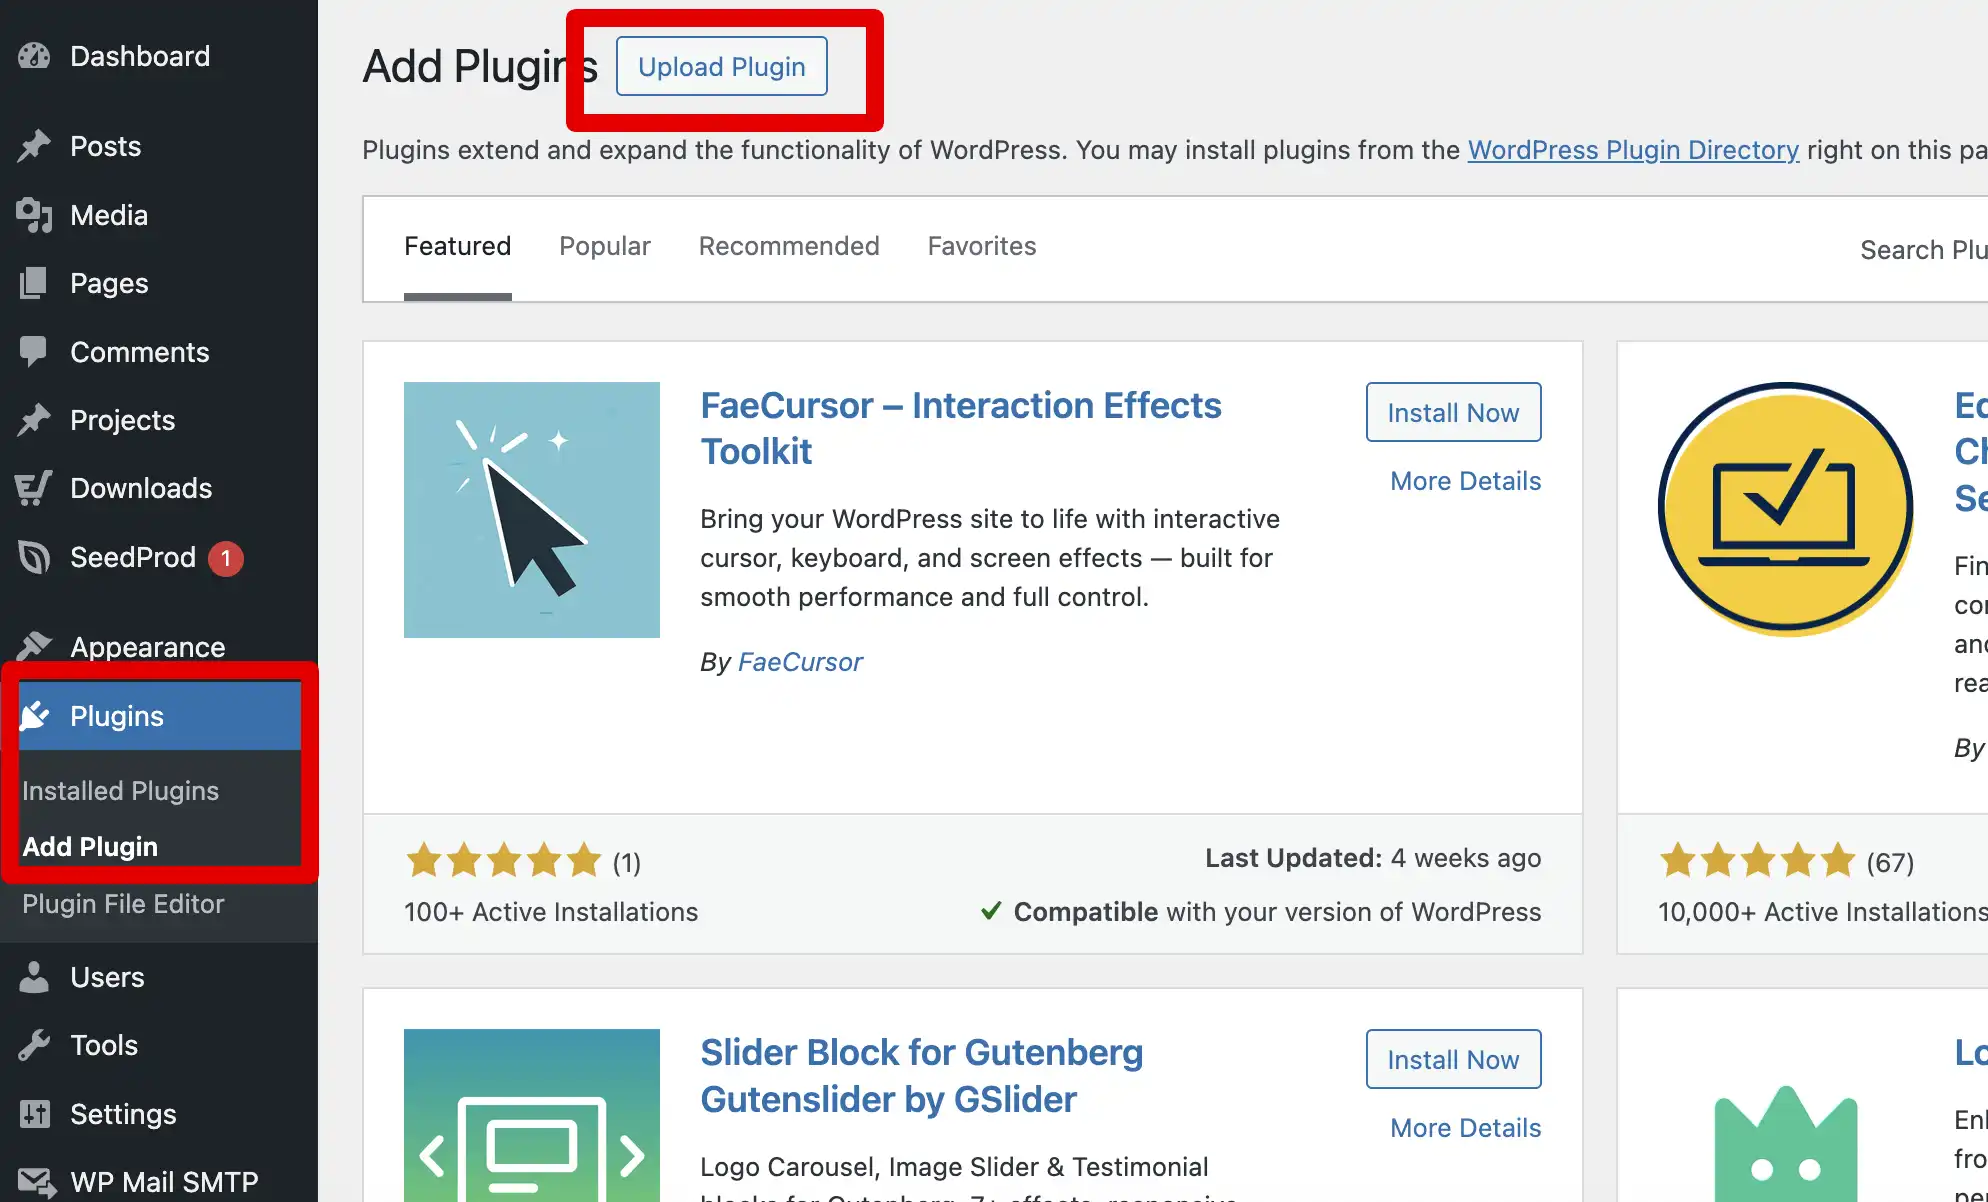Click the WP Mail SMTP envelope icon

point(36,1182)
